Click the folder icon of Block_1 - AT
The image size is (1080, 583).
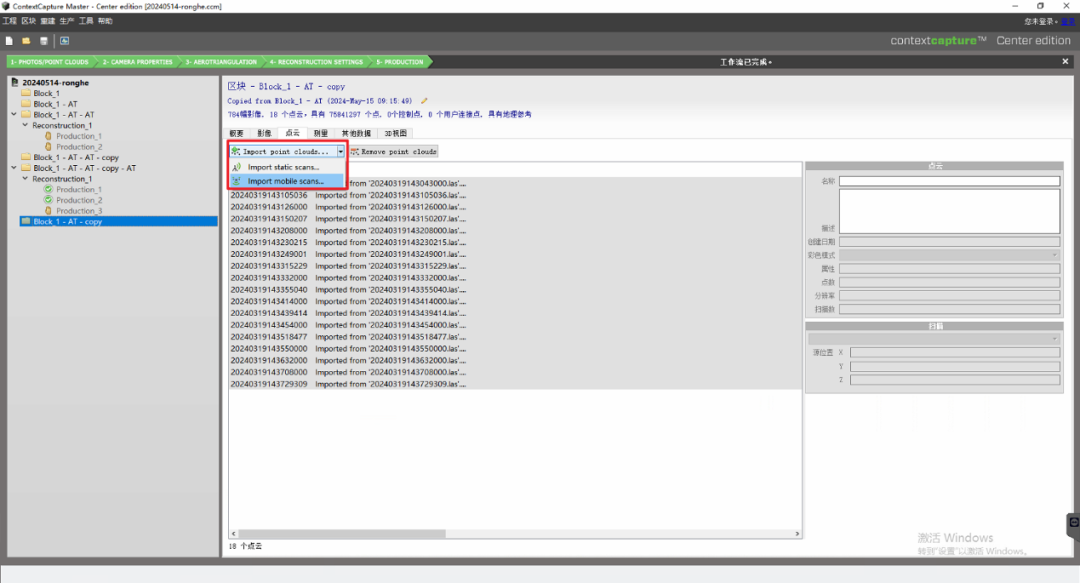(26, 104)
